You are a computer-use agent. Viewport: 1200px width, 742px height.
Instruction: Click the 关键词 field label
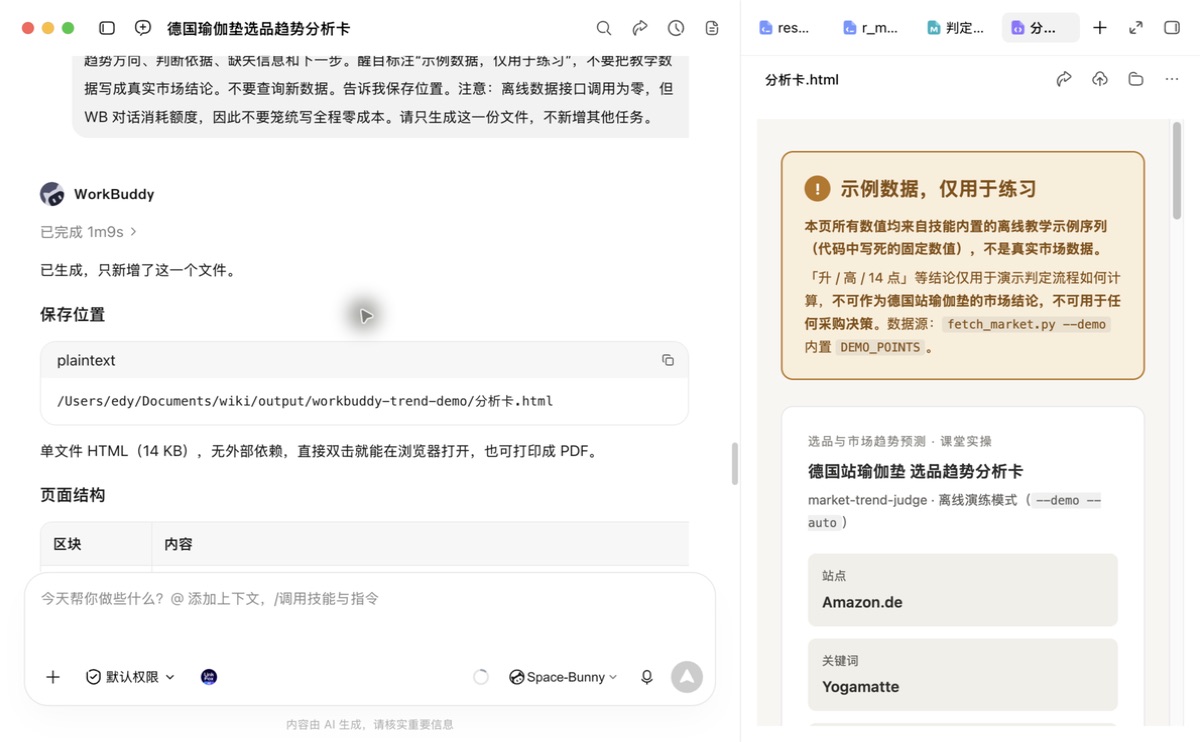[840, 661]
